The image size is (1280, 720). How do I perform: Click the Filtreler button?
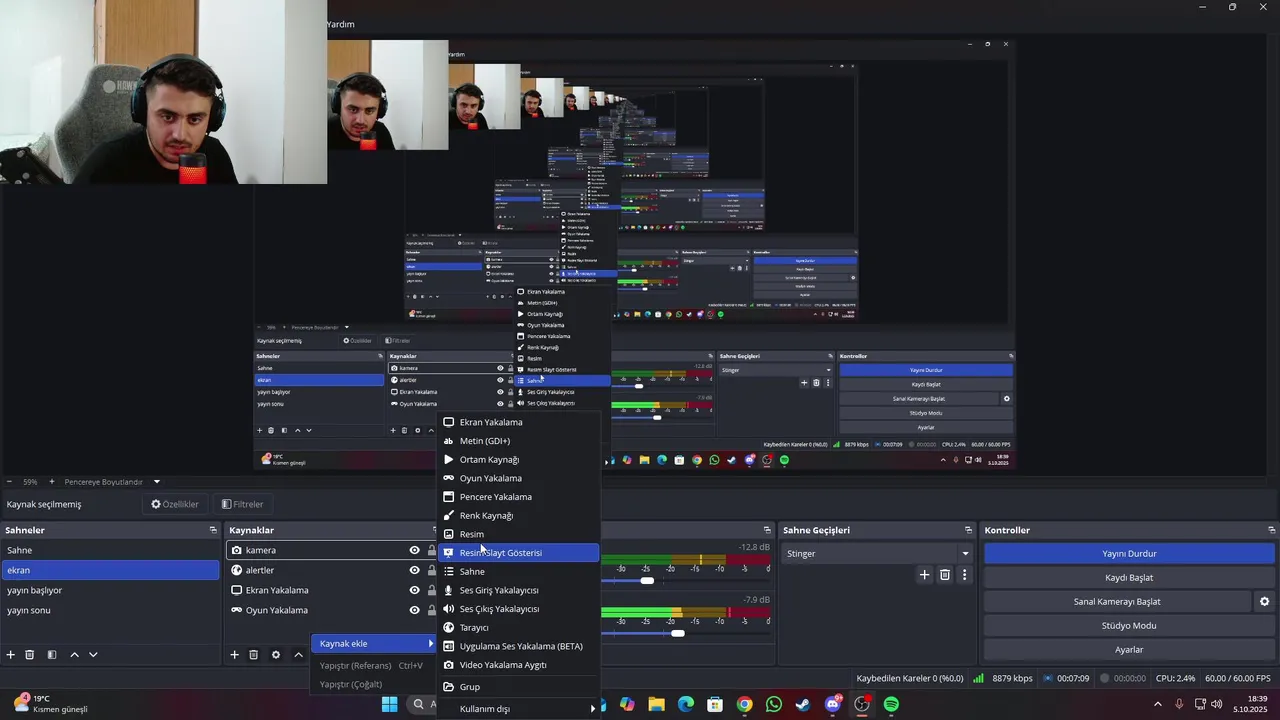pyautogui.click(x=243, y=504)
